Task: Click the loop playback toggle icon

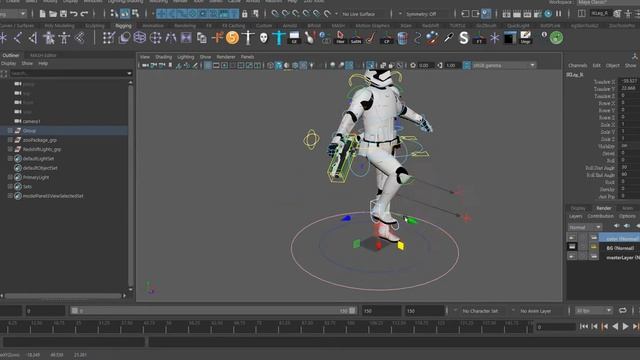Action: pyautogui.click(x=622, y=311)
